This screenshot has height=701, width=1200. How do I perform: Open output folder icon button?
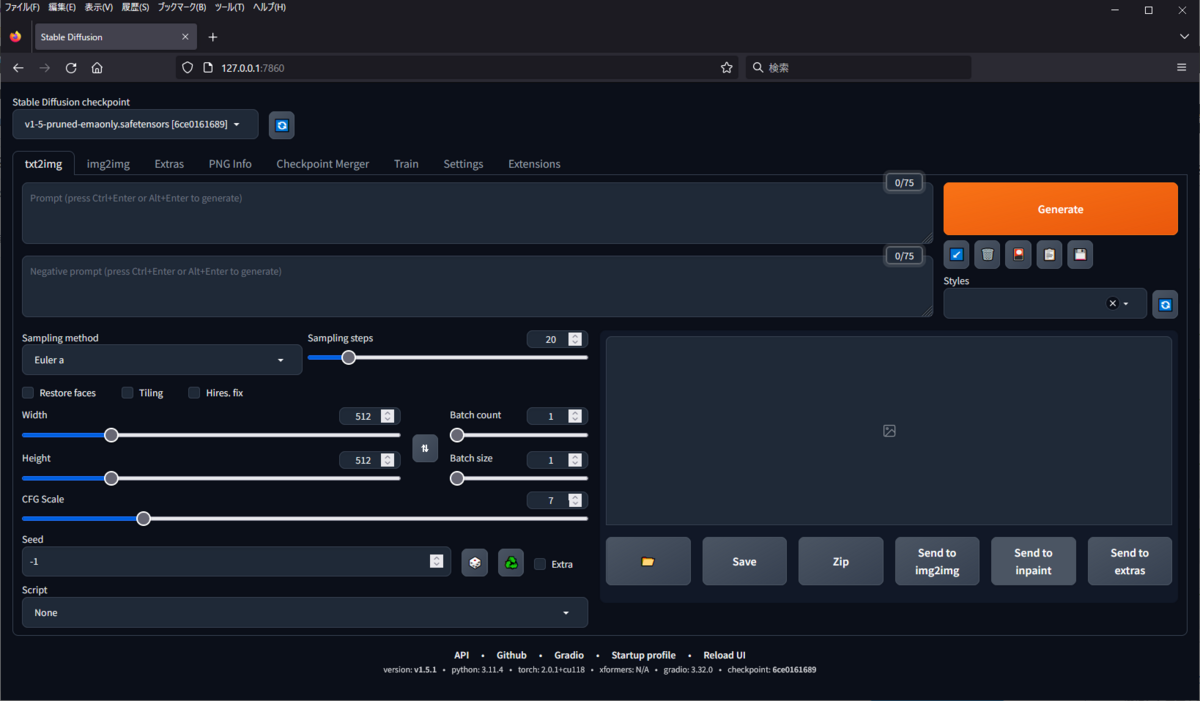[648, 561]
